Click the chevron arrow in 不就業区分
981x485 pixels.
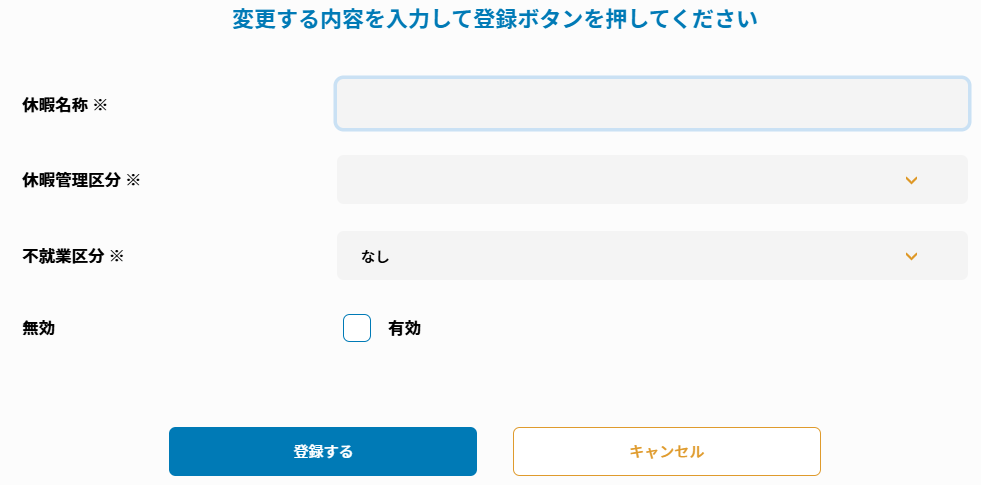pyautogui.click(x=911, y=256)
